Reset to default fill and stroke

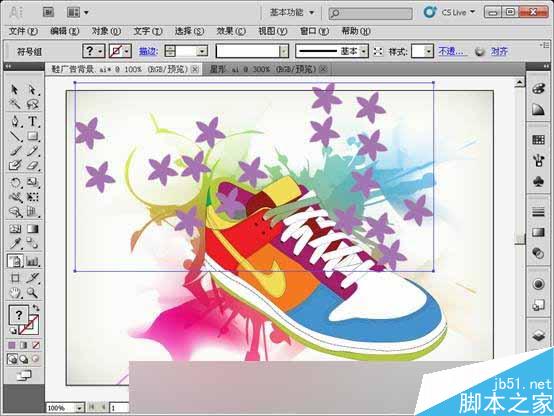pyautogui.click(x=12, y=331)
